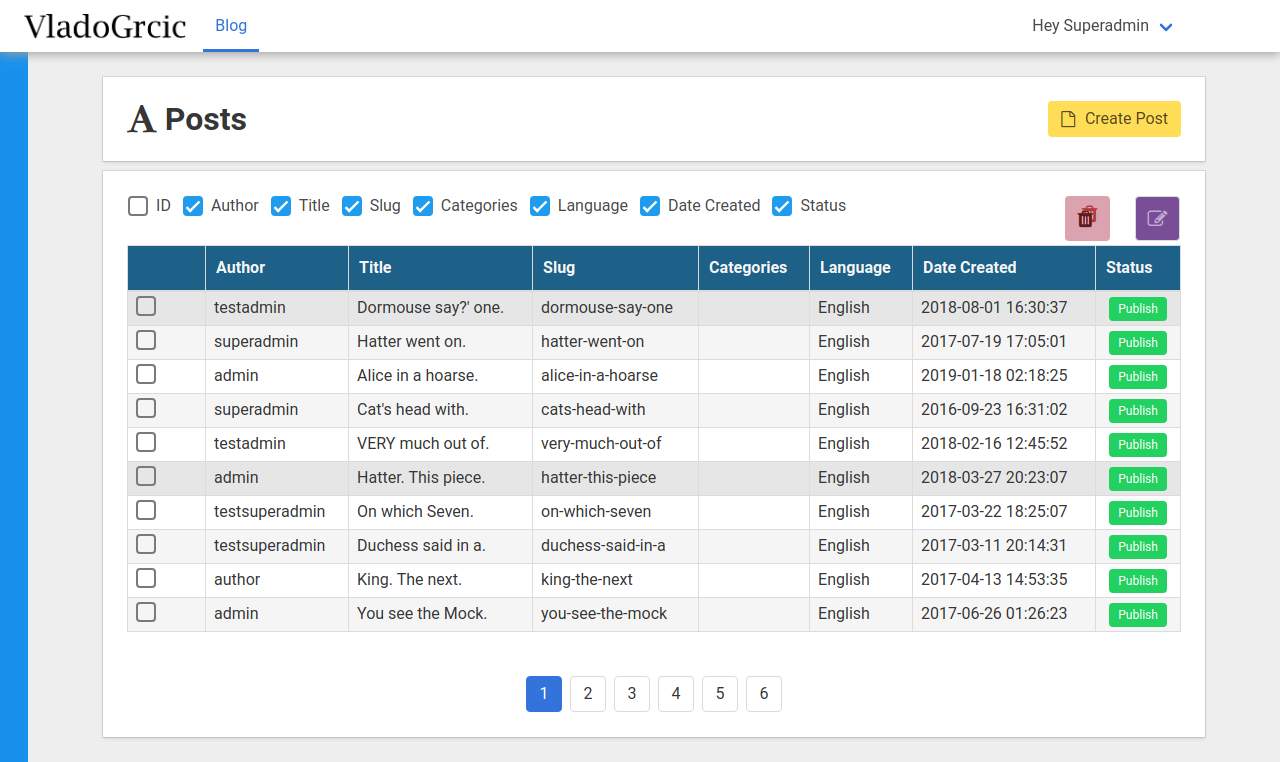The image size is (1280, 762).
Task: Click Publish button for you-see-the-mock
Action: click(x=1138, y=615)
